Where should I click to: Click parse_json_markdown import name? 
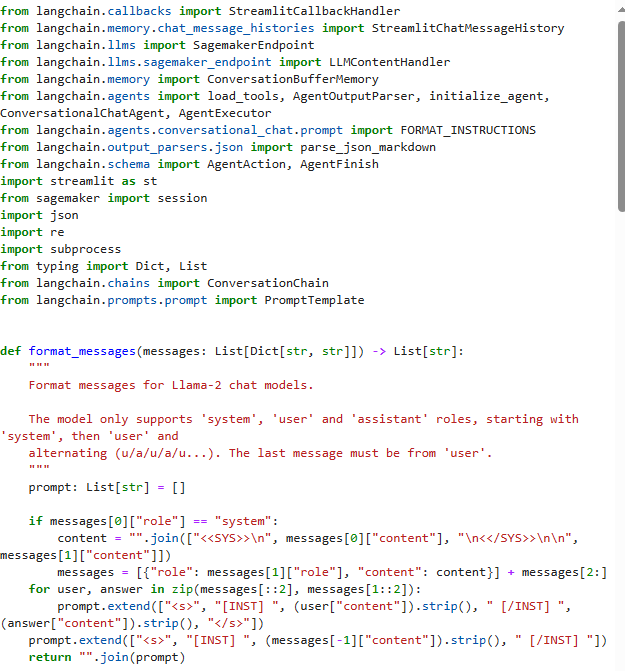point(368,148)
